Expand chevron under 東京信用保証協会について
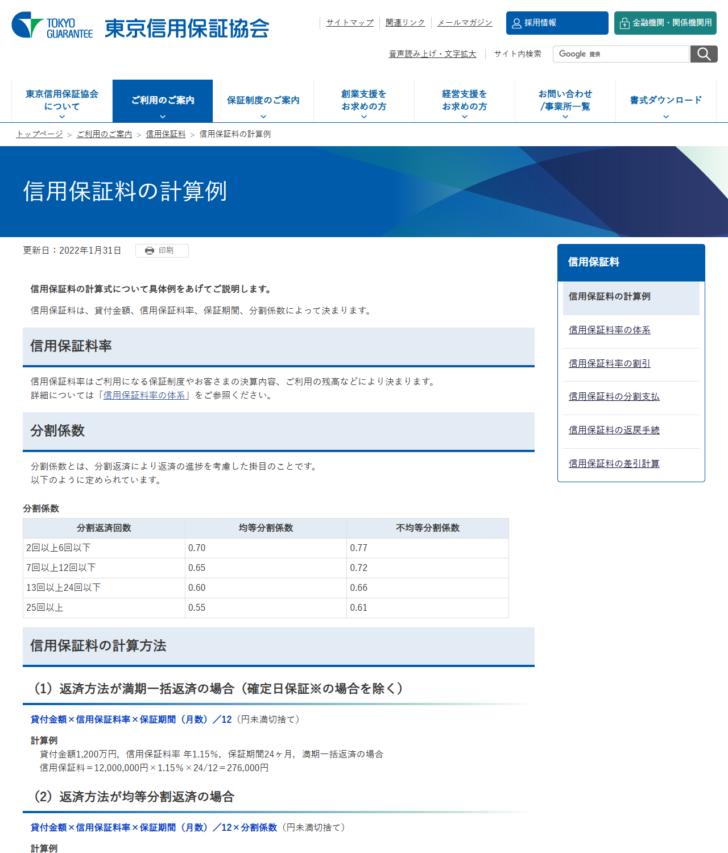The image size is (728, 853). [62, 116]
